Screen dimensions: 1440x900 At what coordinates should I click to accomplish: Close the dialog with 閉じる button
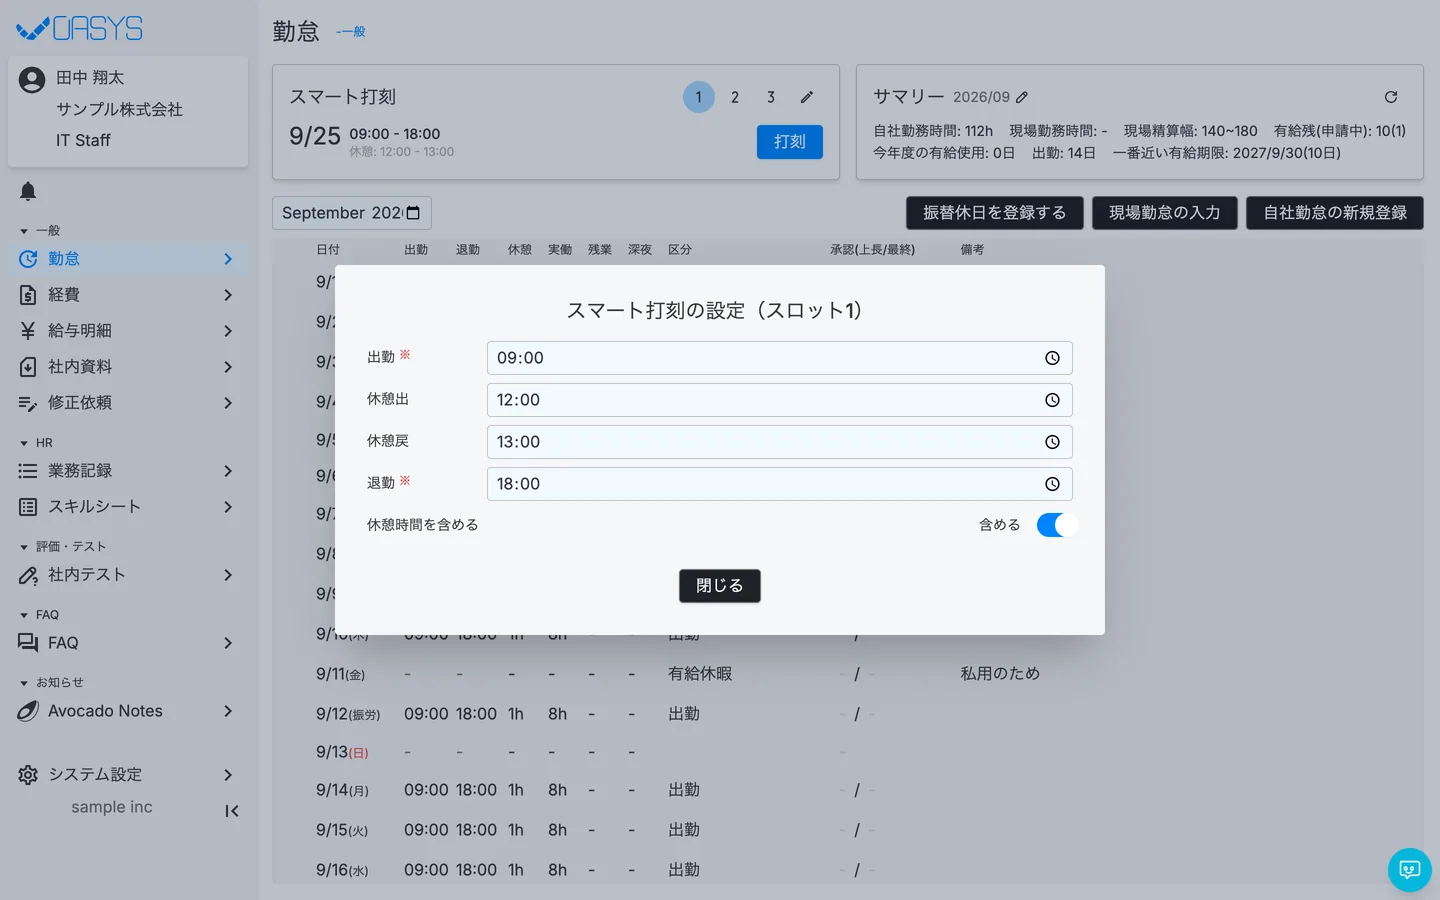click(x=720, y=586)
